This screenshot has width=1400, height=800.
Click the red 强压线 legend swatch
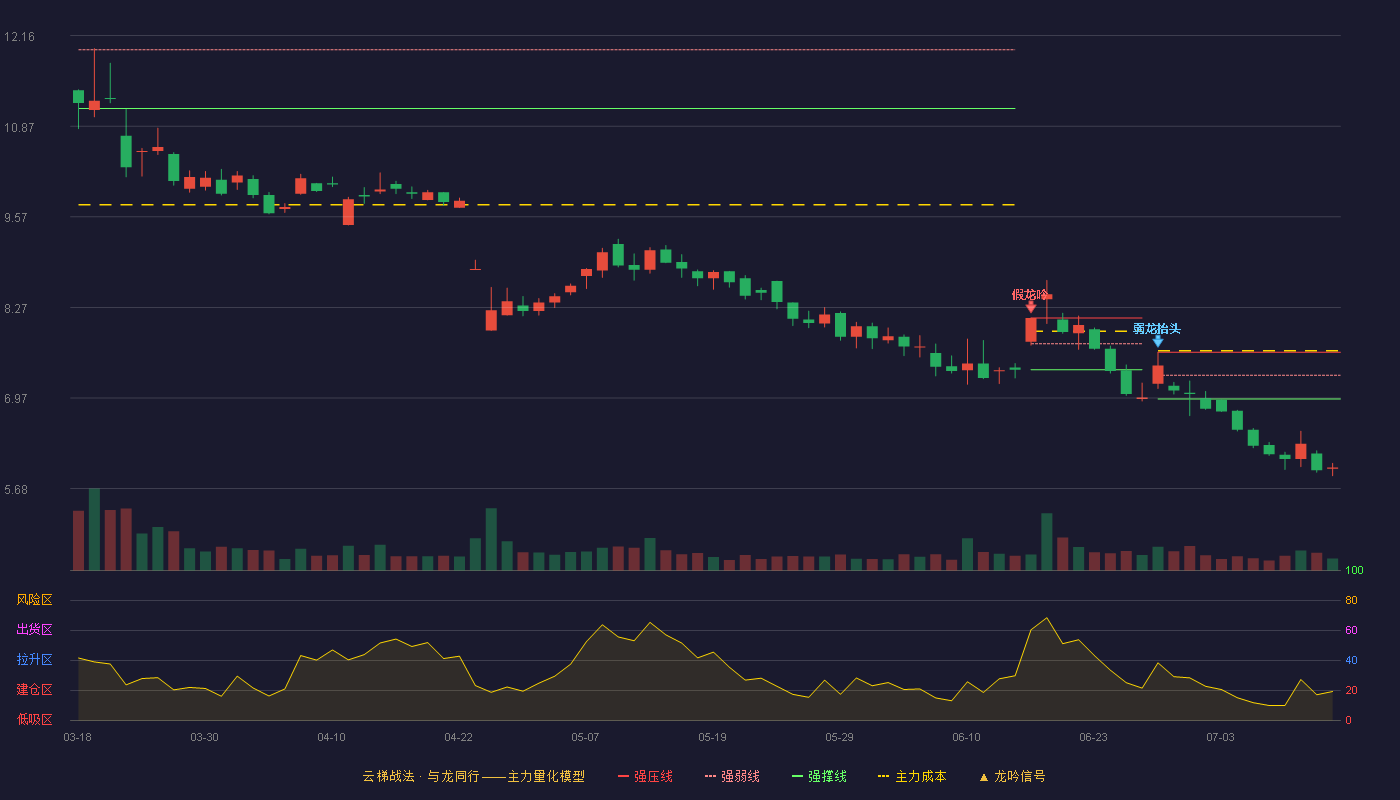(x=623, y=776)
